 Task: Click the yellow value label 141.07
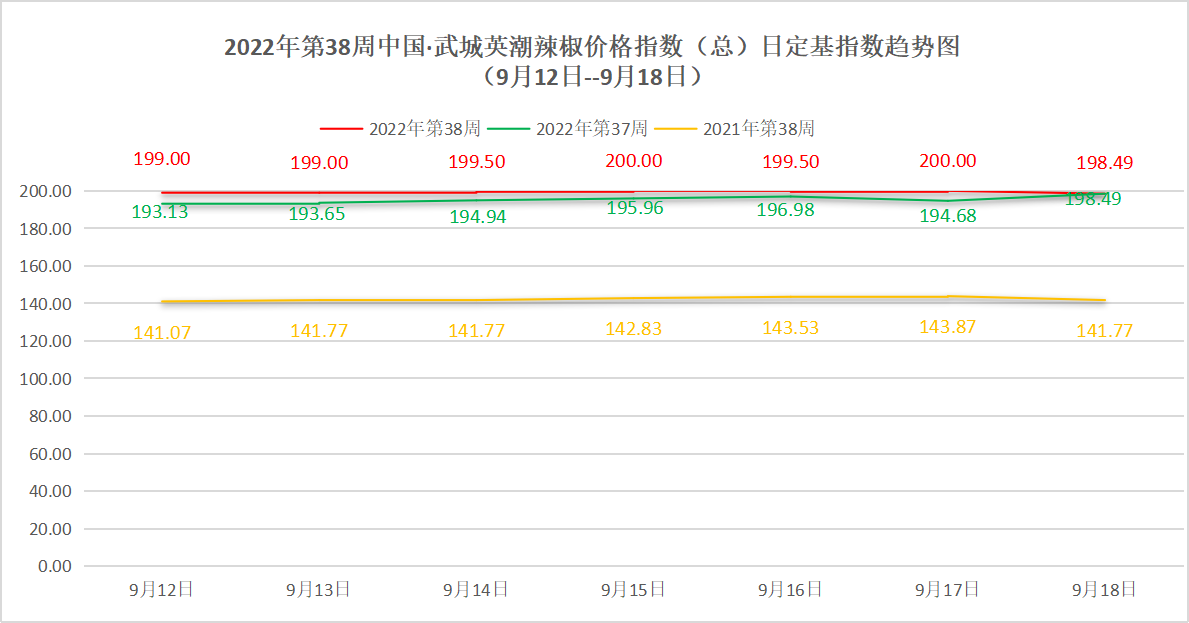[x=160, y=334]
